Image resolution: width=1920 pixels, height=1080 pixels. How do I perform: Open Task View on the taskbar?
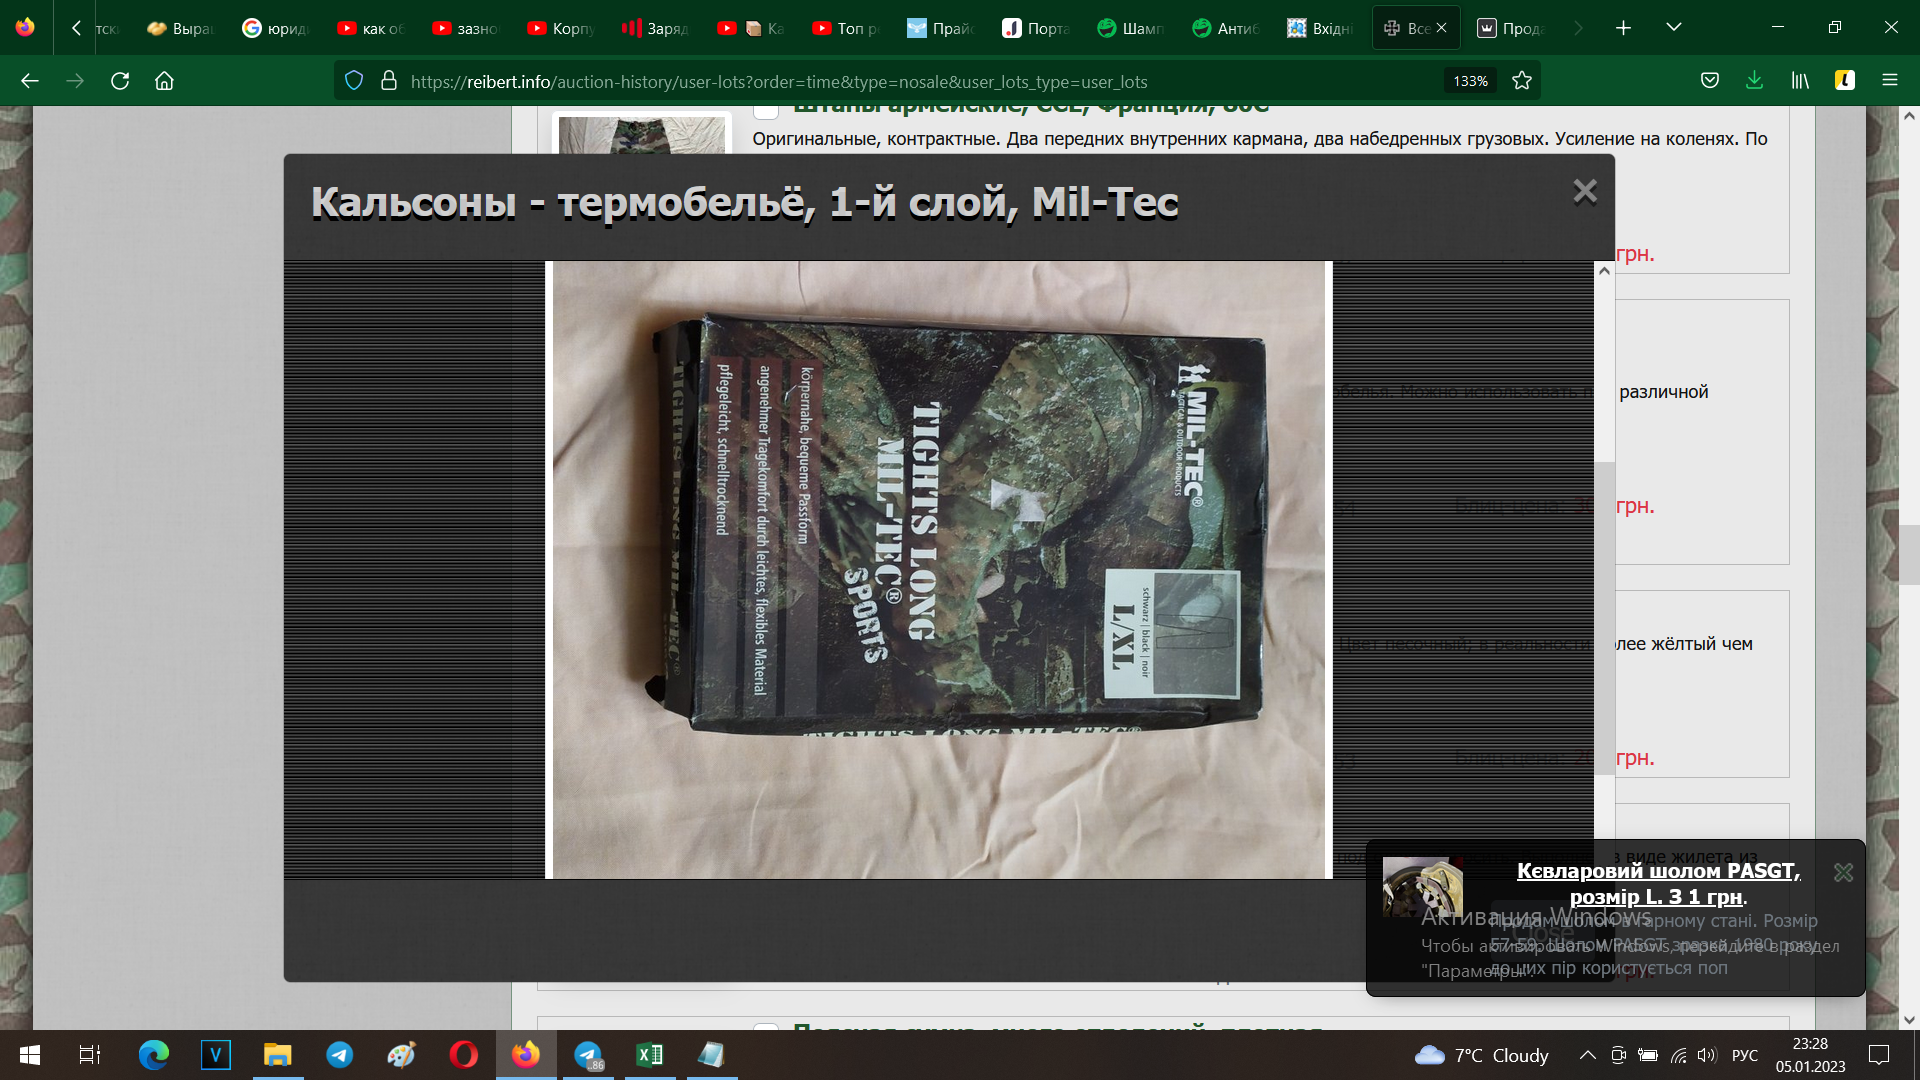[x=90, y=1055]
